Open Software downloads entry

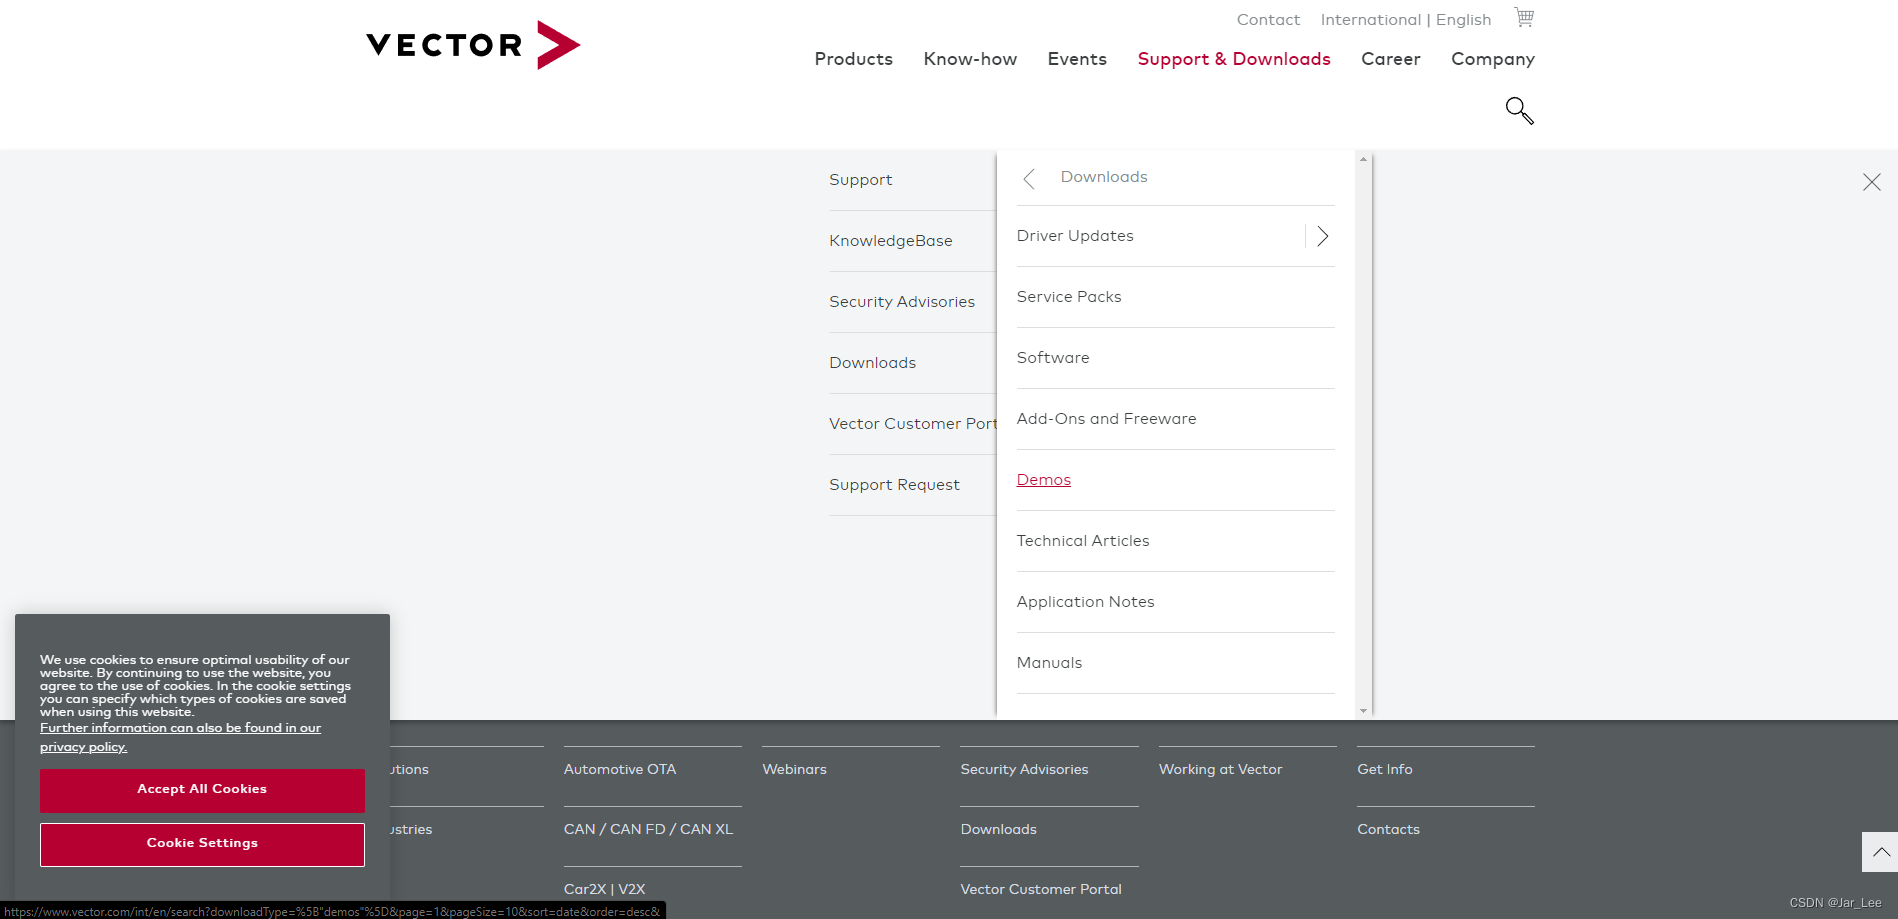click(x=1053, y=358)
